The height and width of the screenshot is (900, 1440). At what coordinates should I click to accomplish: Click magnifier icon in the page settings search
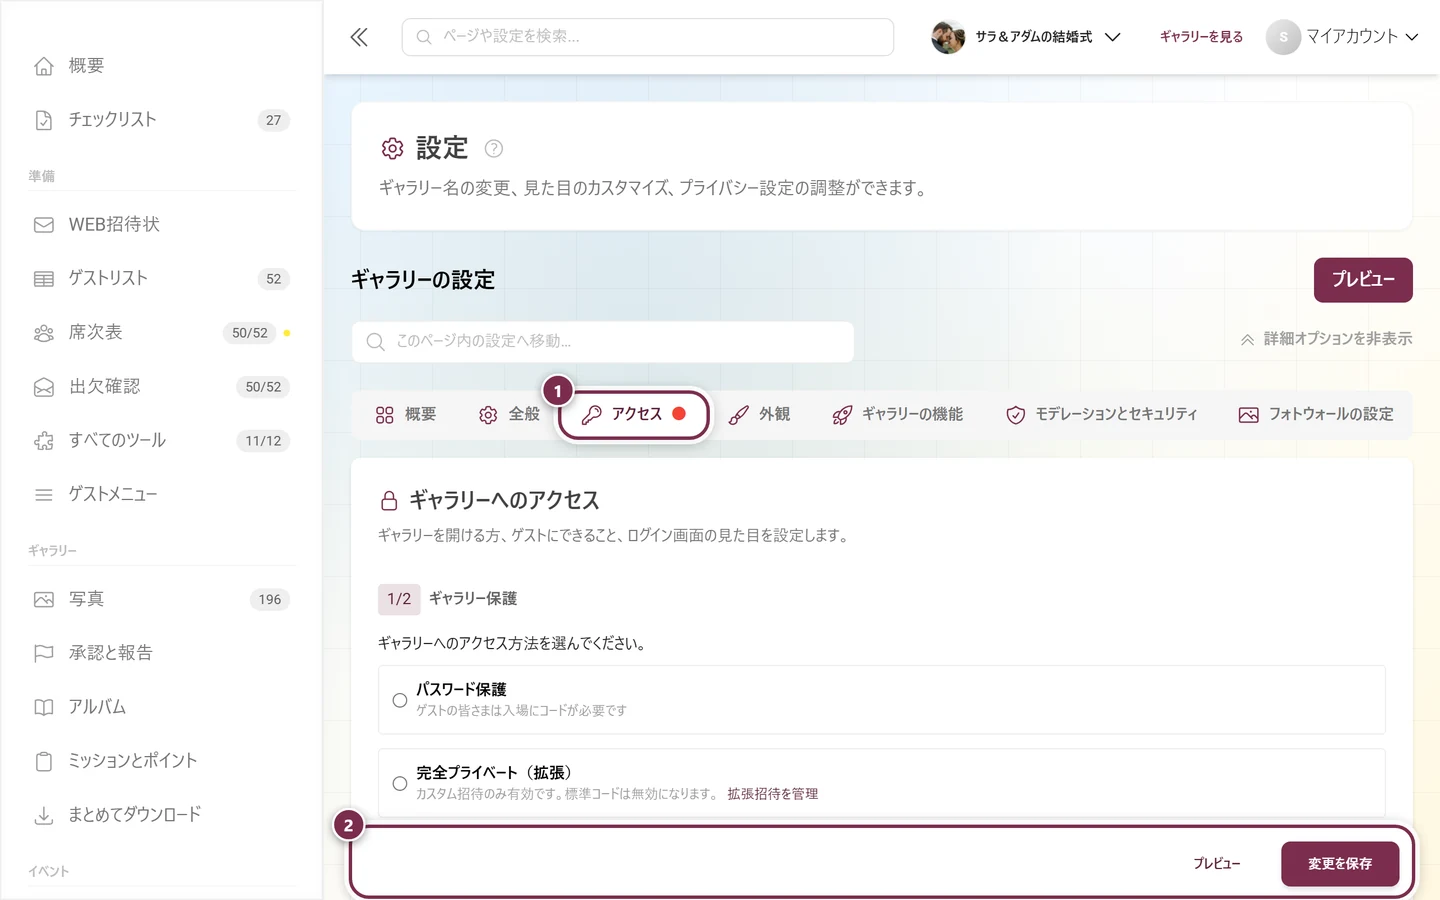point(376,342)
